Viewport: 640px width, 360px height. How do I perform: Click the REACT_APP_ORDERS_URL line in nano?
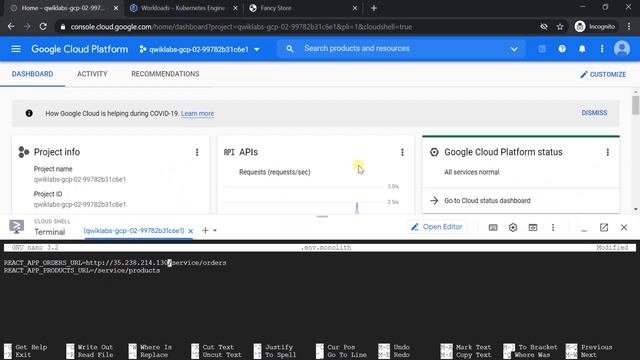(115, 262)
